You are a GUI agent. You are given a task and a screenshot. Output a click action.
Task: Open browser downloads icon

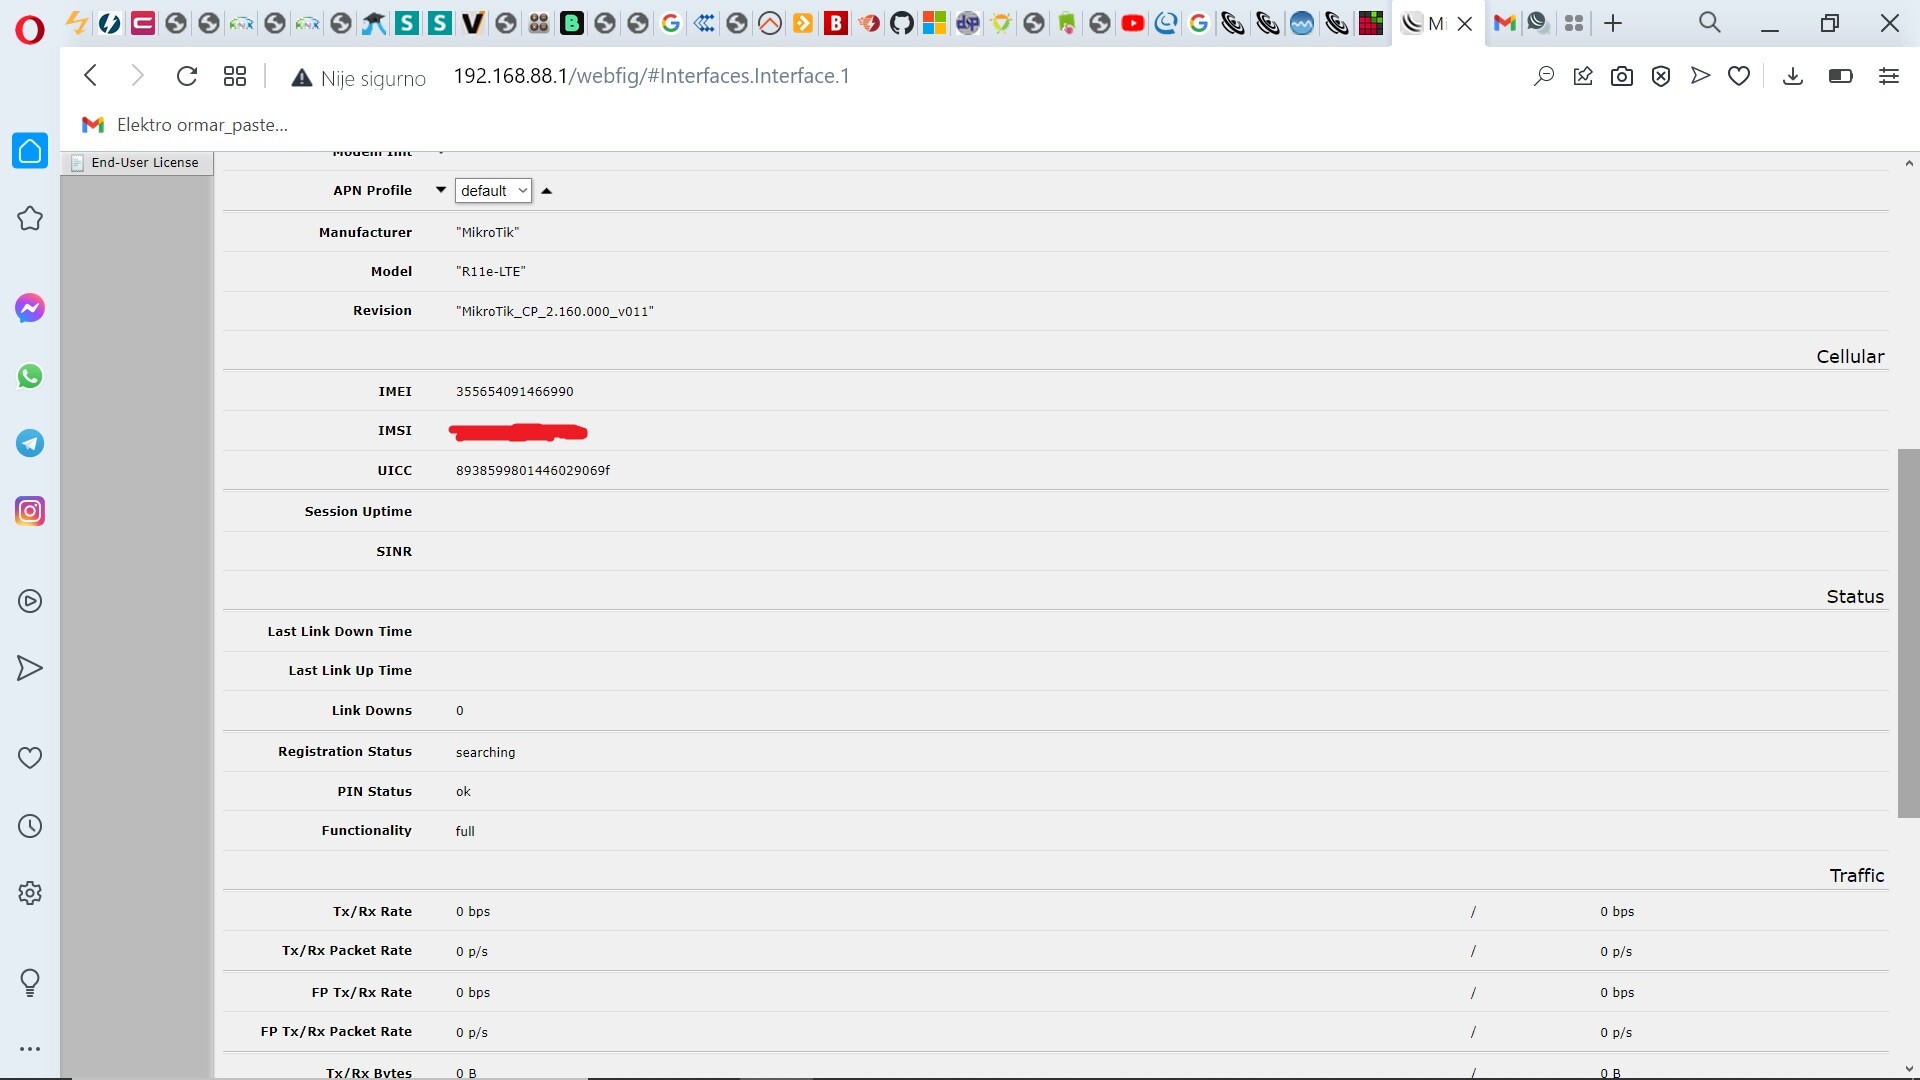[1792, 76]
